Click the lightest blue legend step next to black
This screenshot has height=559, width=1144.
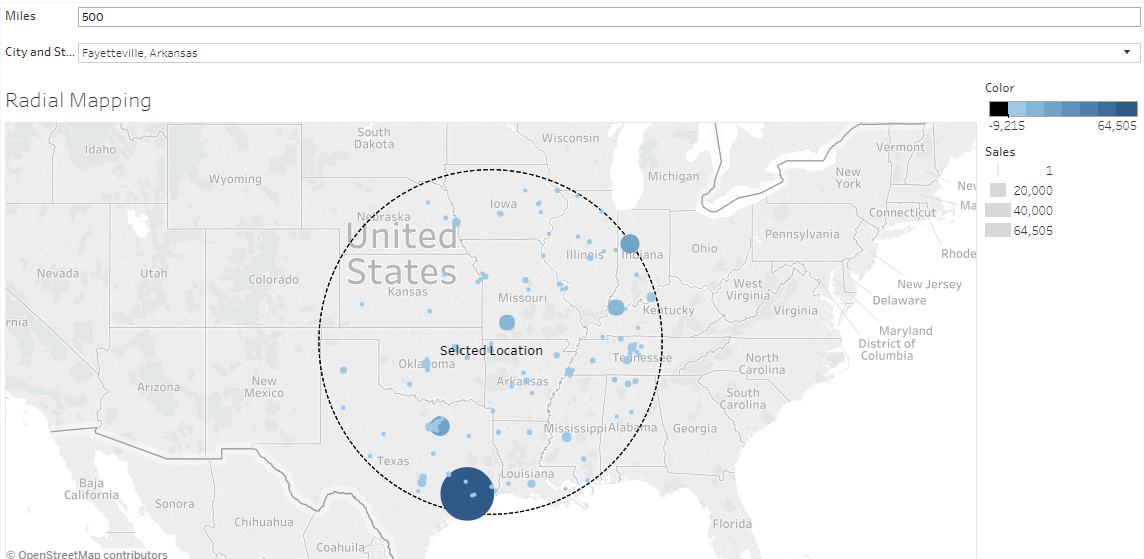(x=1017, y=109)
